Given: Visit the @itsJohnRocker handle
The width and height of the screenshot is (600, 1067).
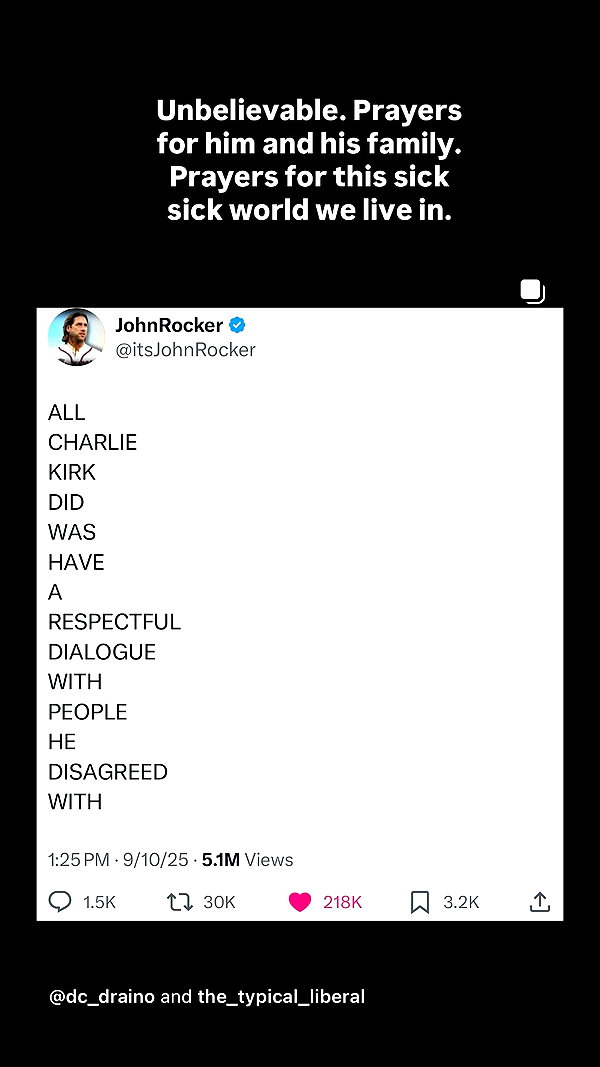Looking at the screenshot, I should tap(186, 350).
